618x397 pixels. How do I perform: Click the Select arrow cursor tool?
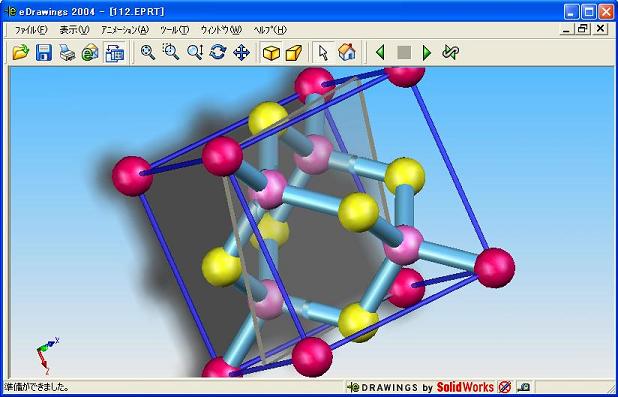(x=323, y=52)
